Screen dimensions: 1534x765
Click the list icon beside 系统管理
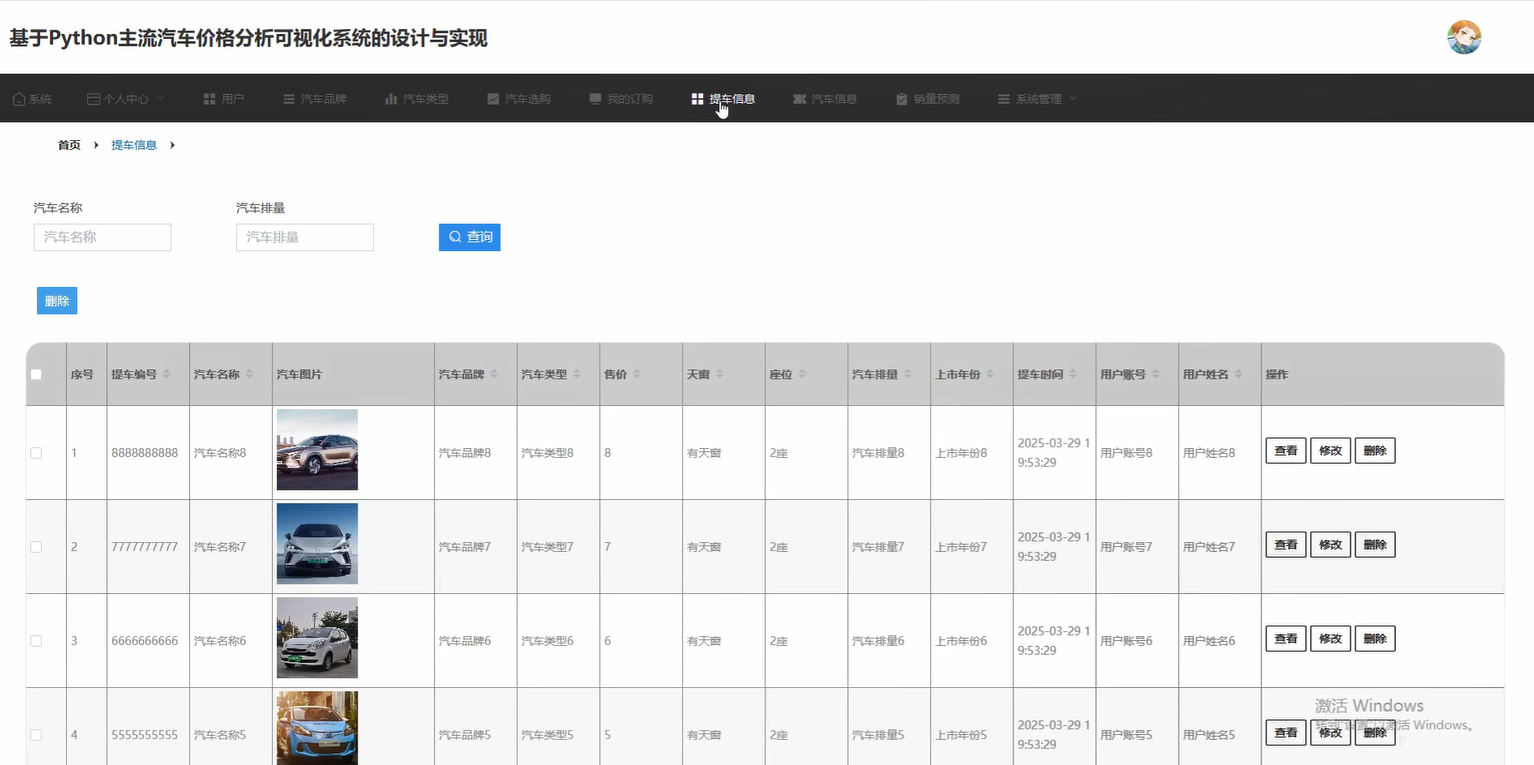click(1004, 99)
